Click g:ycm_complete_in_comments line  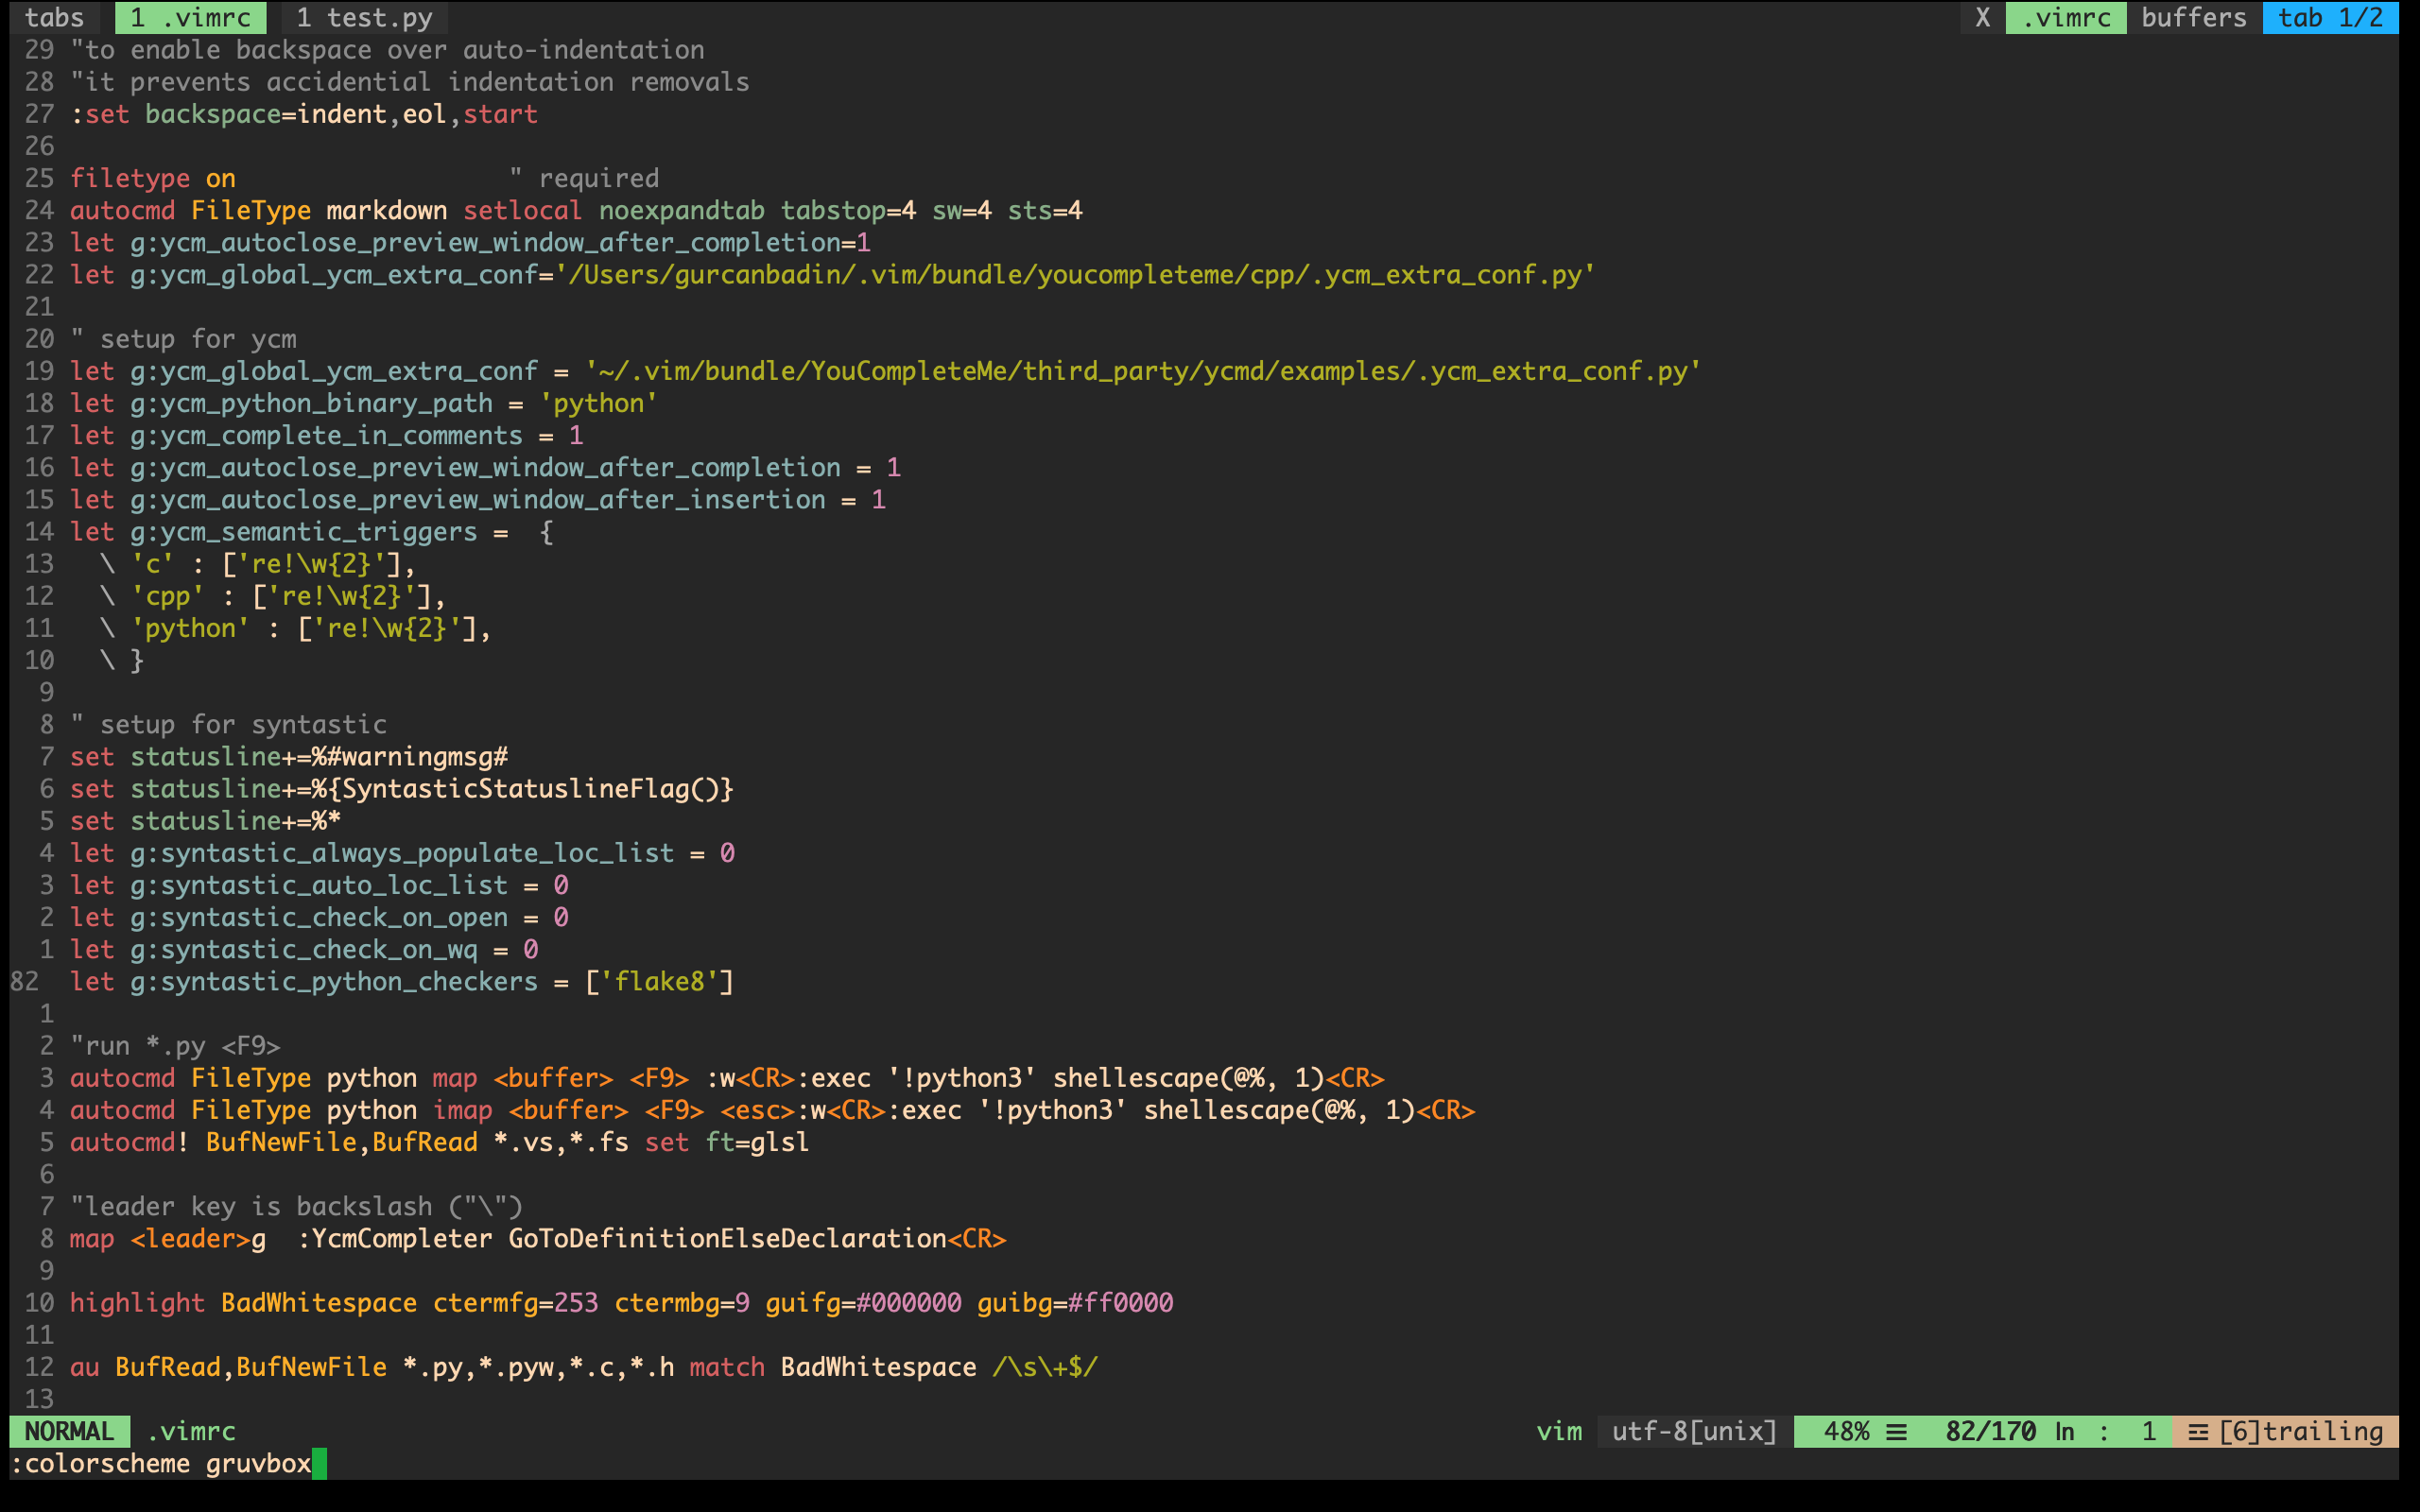327,435
